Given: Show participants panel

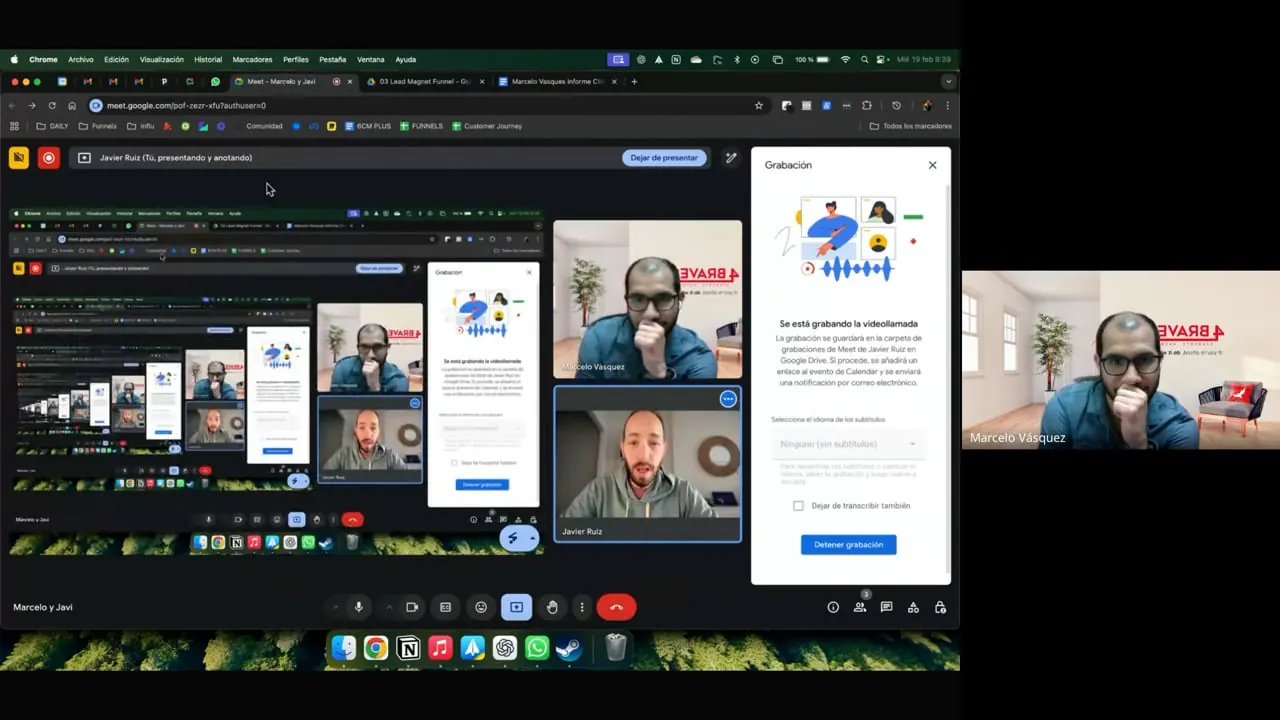Looking at the screenshot, I should coord(860,607).
